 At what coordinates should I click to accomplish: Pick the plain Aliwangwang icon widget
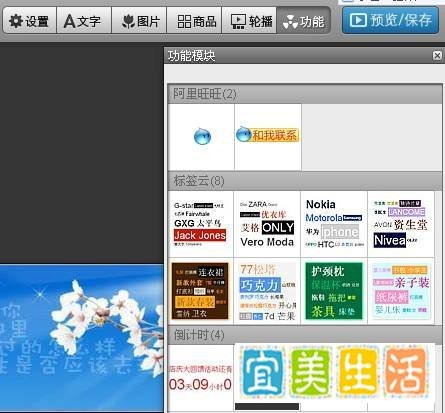202,137
